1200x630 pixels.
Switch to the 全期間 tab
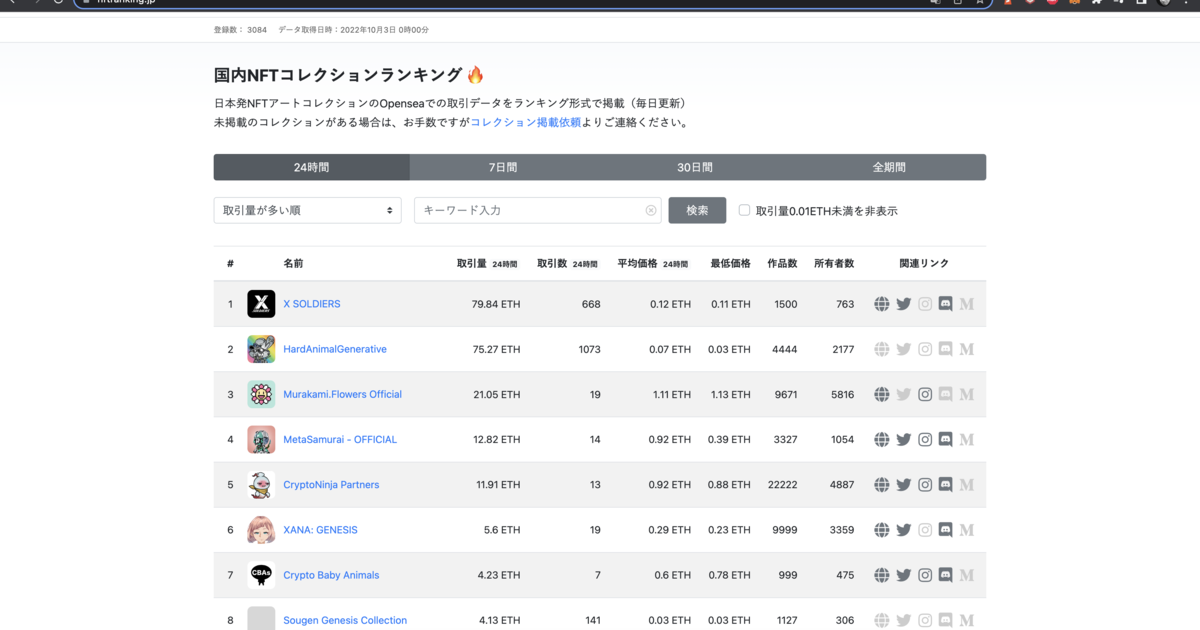888,167
